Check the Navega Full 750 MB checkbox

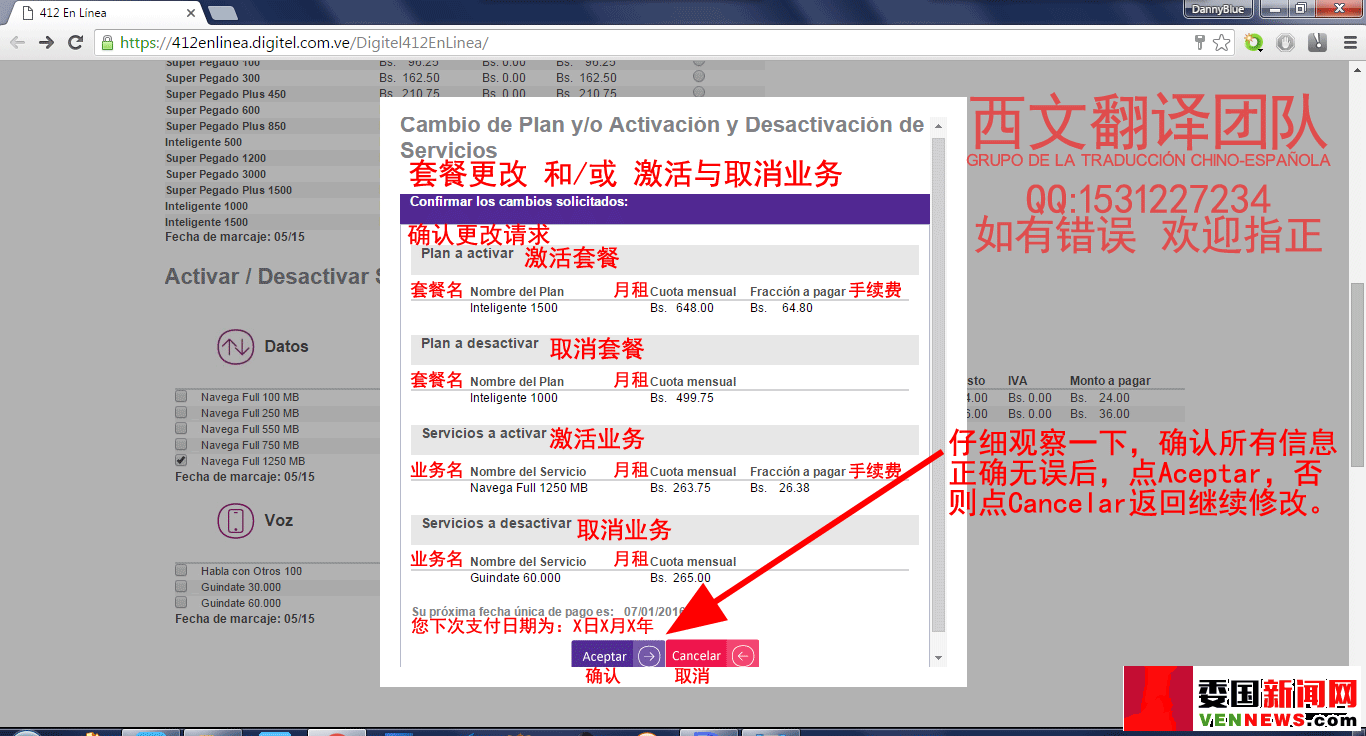tap(181, 444)
